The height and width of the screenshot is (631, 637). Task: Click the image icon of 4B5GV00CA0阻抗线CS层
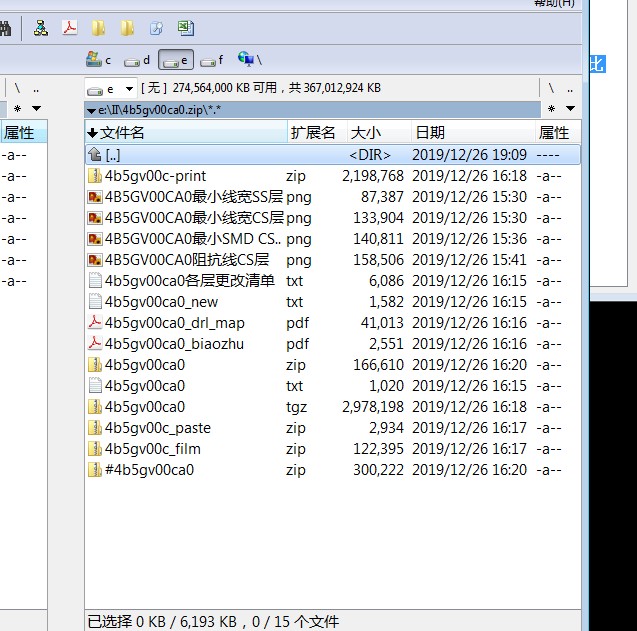(95, 260)
